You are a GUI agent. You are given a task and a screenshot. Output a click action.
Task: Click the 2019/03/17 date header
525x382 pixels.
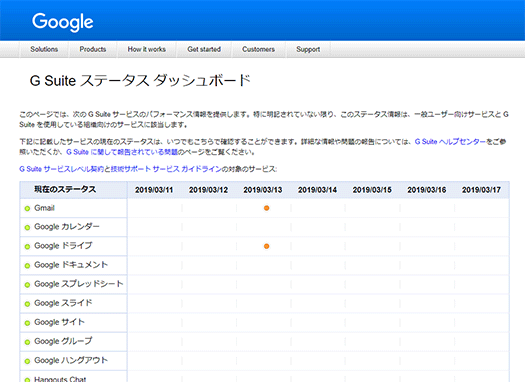pos(481,190)
